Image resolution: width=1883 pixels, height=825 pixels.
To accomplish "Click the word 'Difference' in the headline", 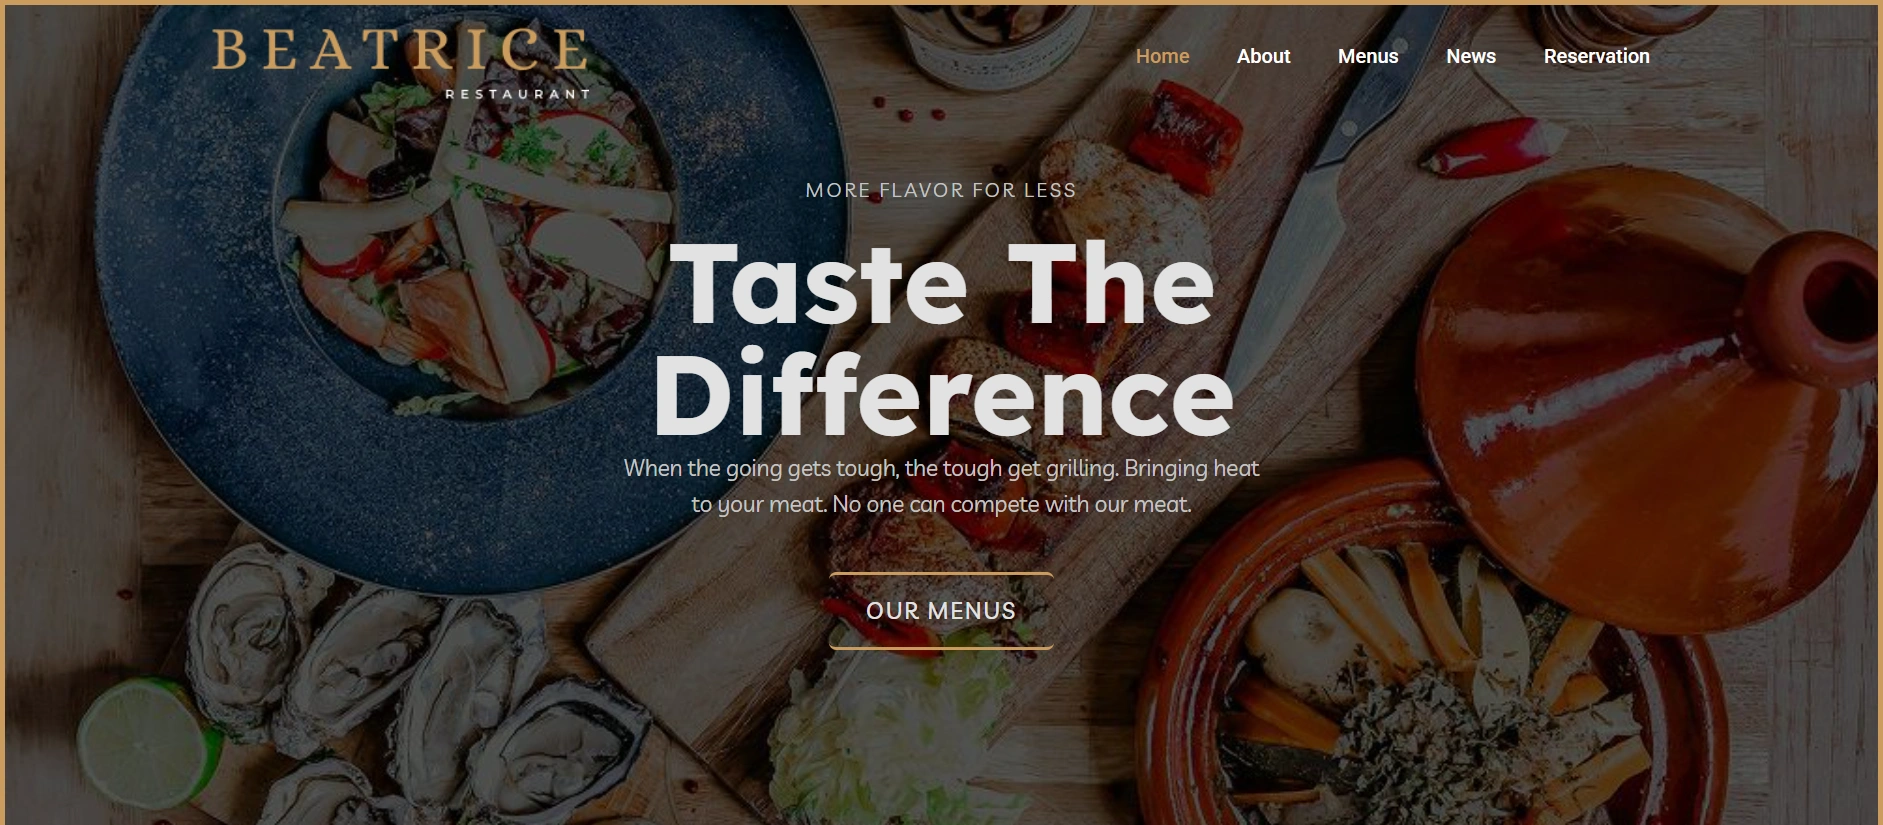I will (x=943, y=394).
